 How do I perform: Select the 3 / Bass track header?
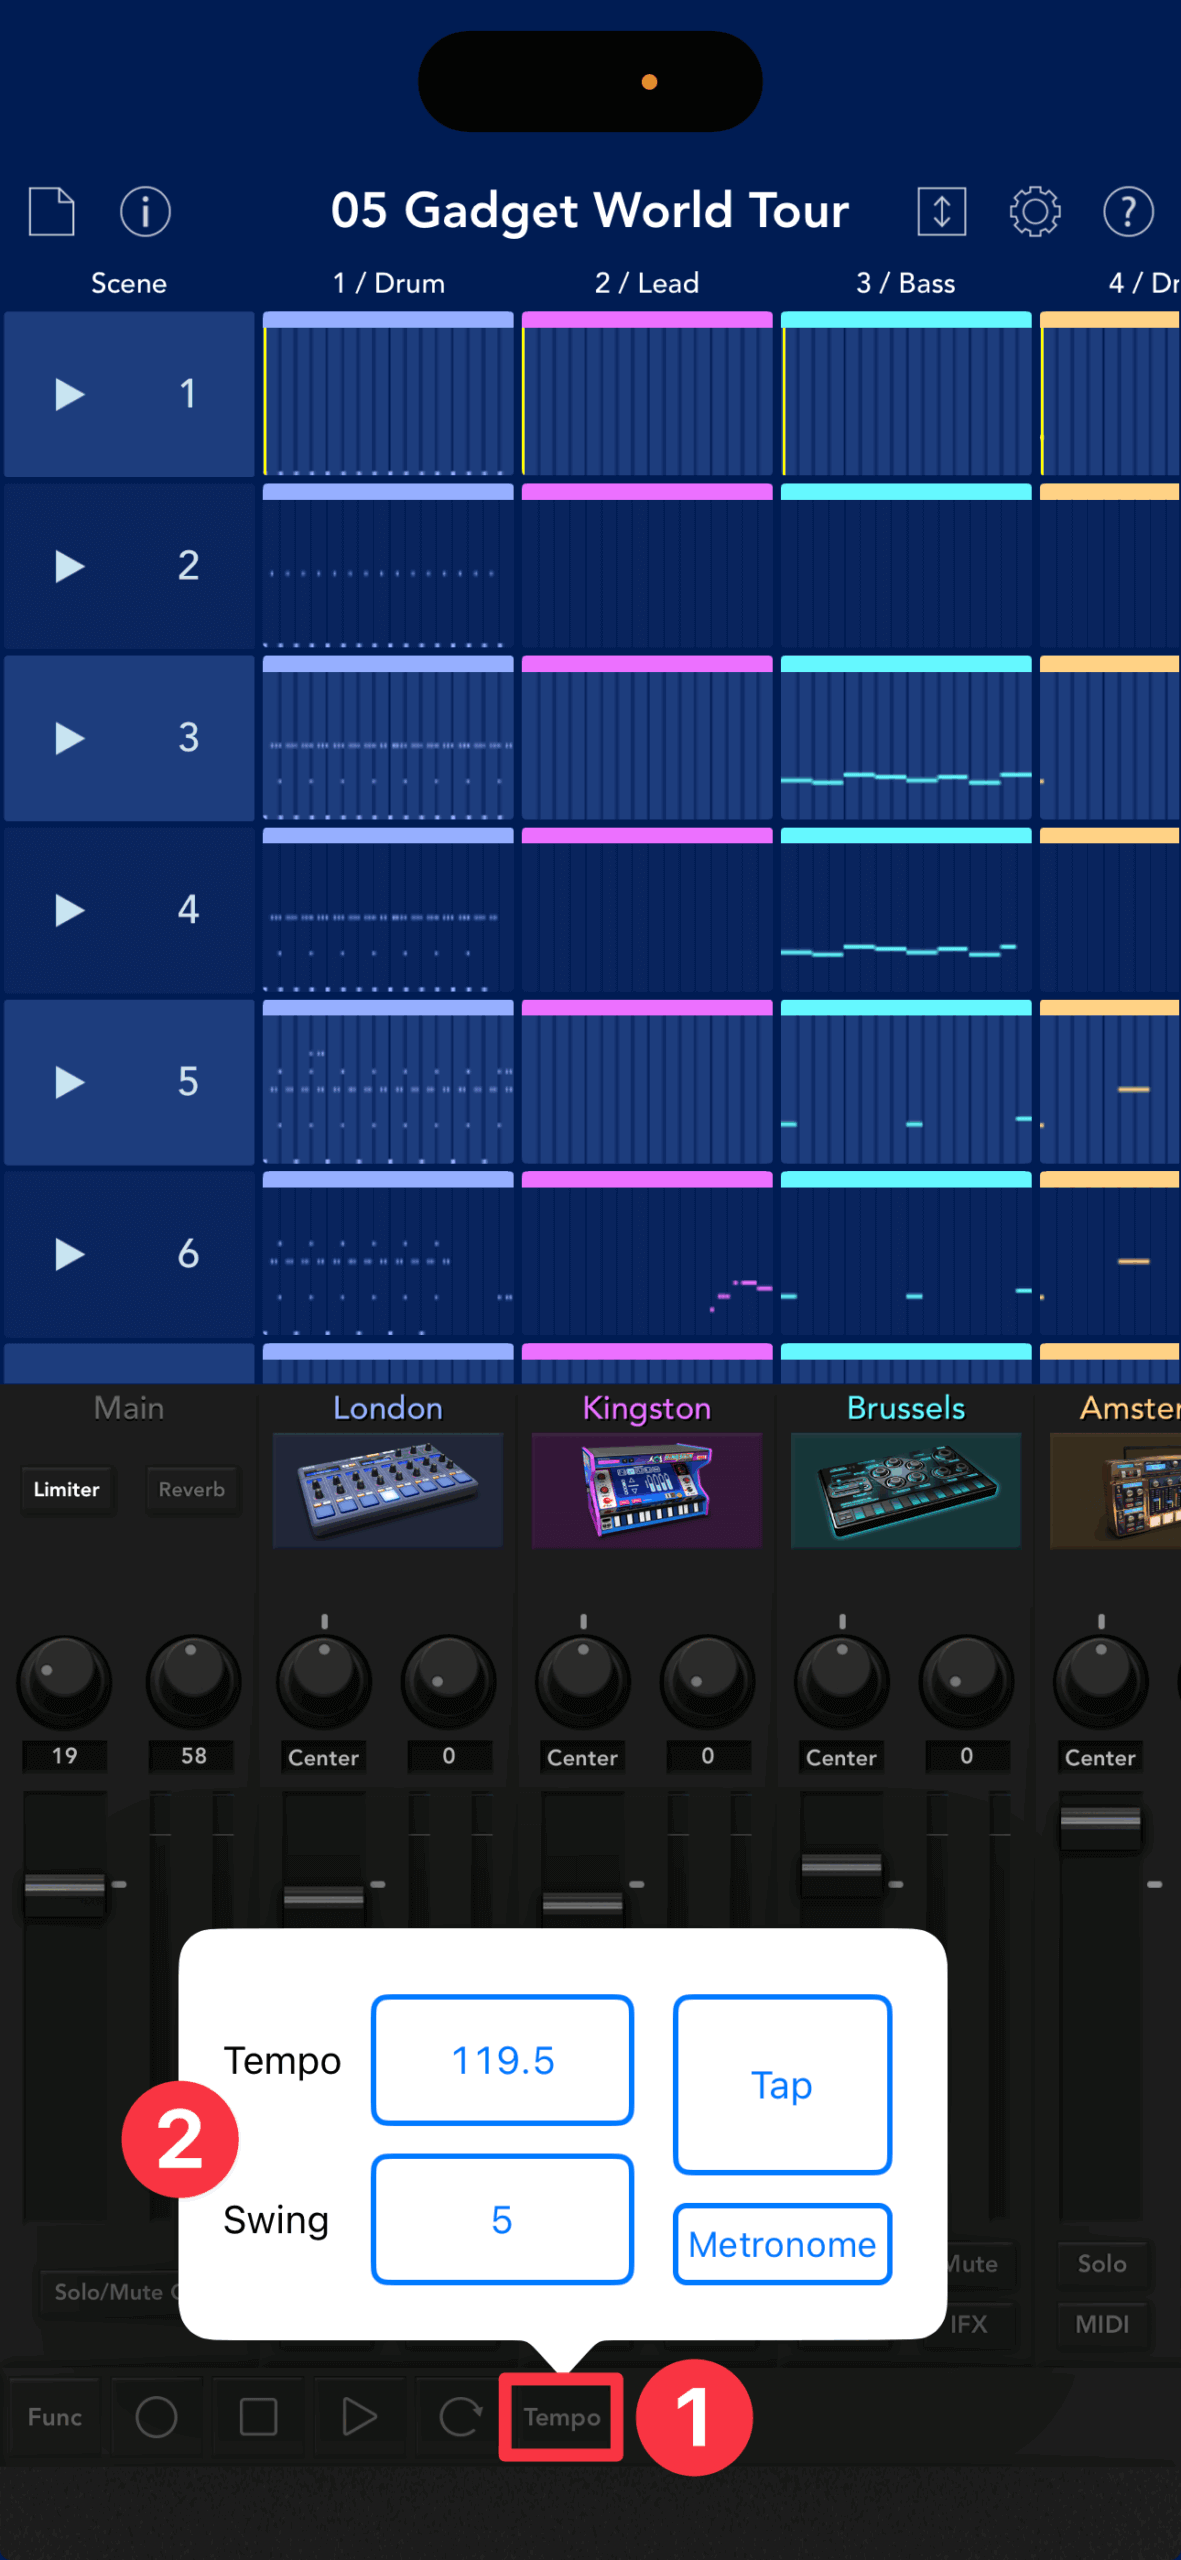(905, 283)
